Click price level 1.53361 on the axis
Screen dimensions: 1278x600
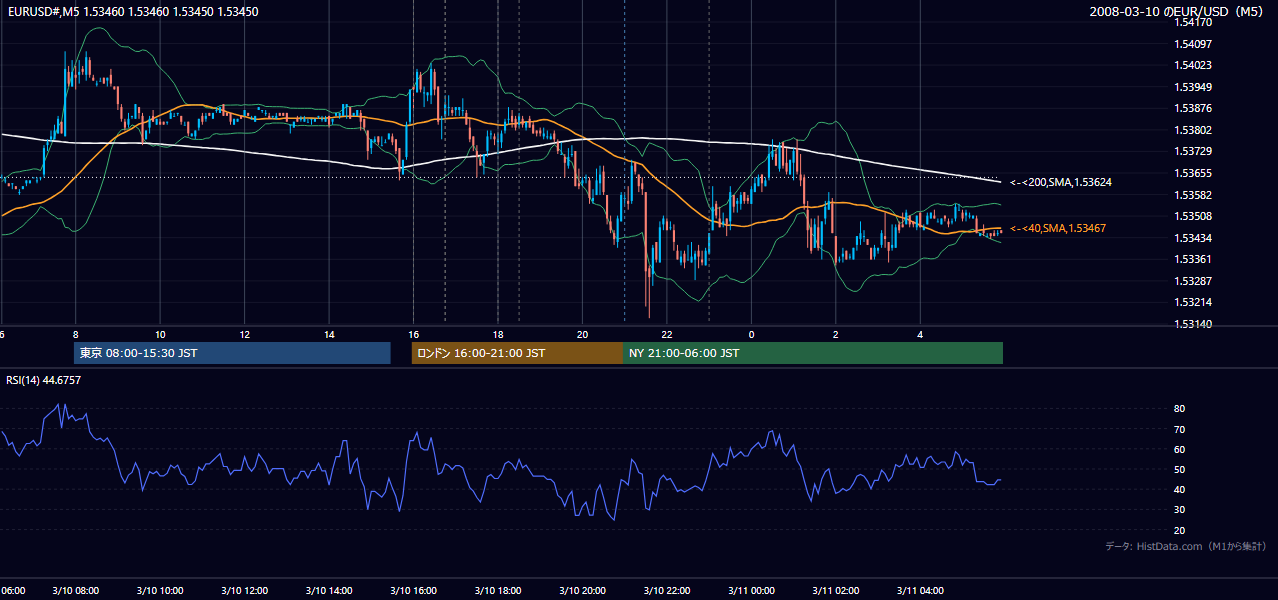click(x=1193, y=259)
